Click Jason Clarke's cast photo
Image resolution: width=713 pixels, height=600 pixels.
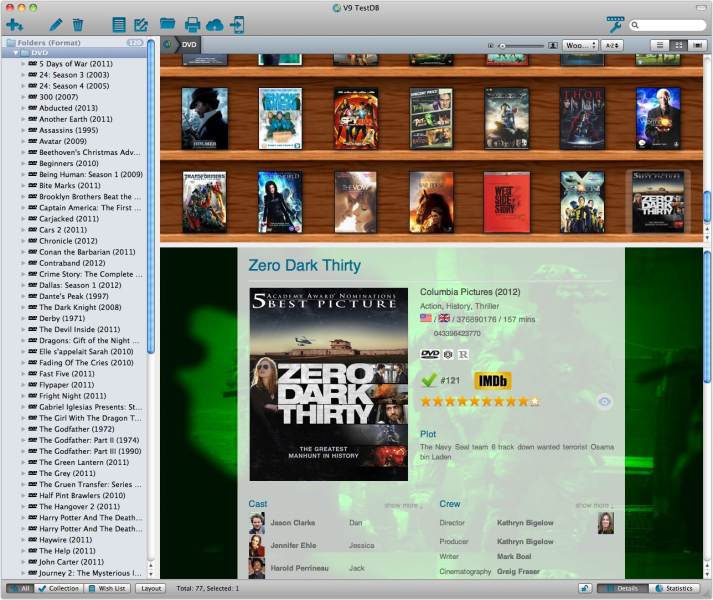(x=256, y=523)
